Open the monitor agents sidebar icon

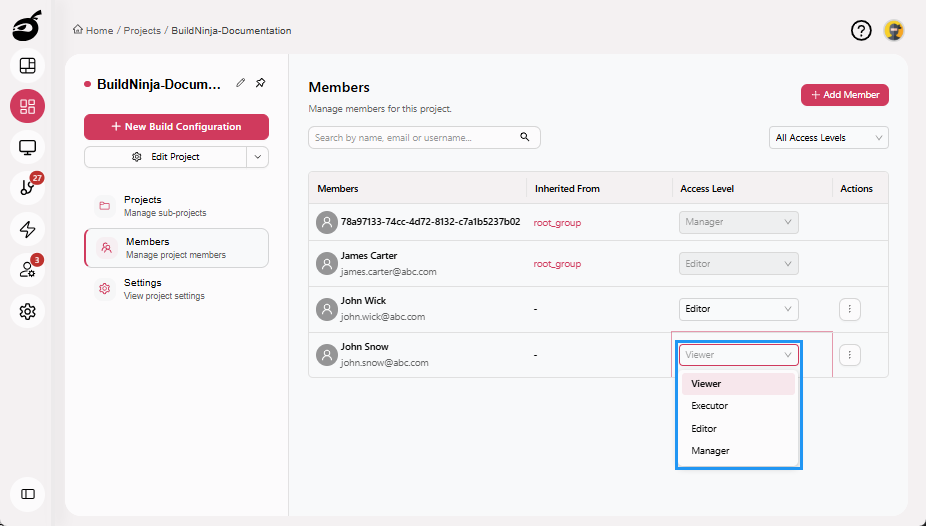point(27,147)
